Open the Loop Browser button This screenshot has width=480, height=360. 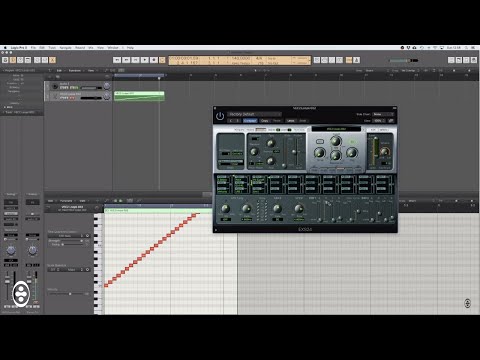tap(466, 60)
